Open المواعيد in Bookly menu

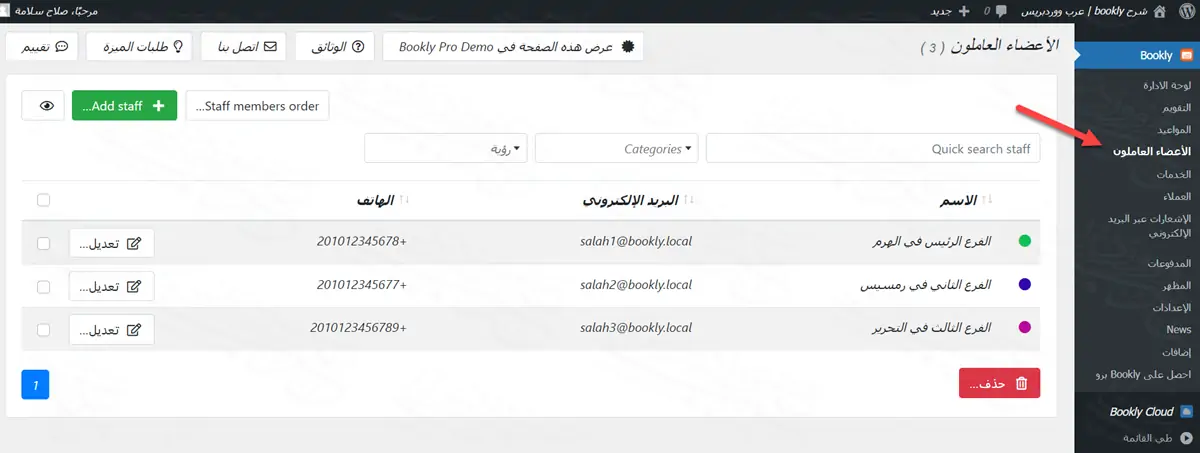1173,130
